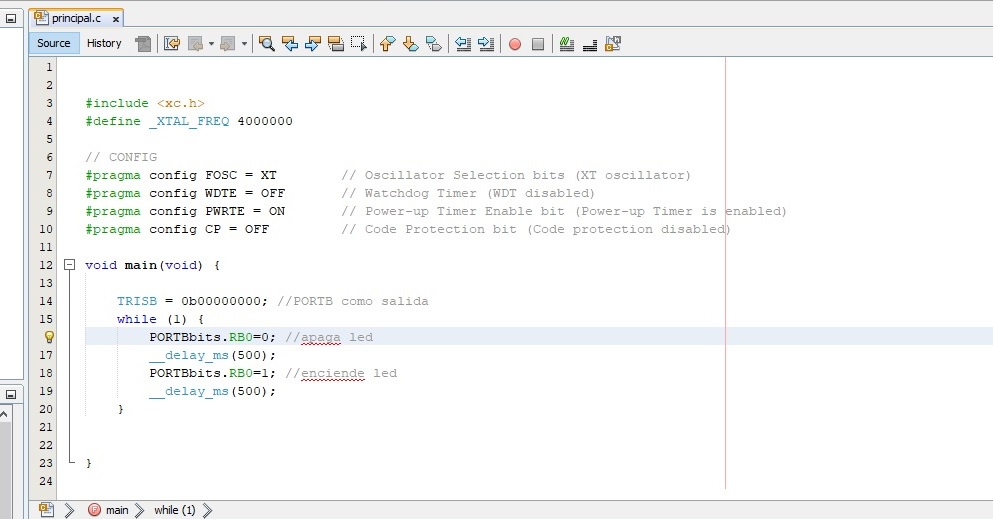The width and height of the screenshot is (993, 519).
Task: Click the 4000000 frequency value
Action: click(265, 121)
